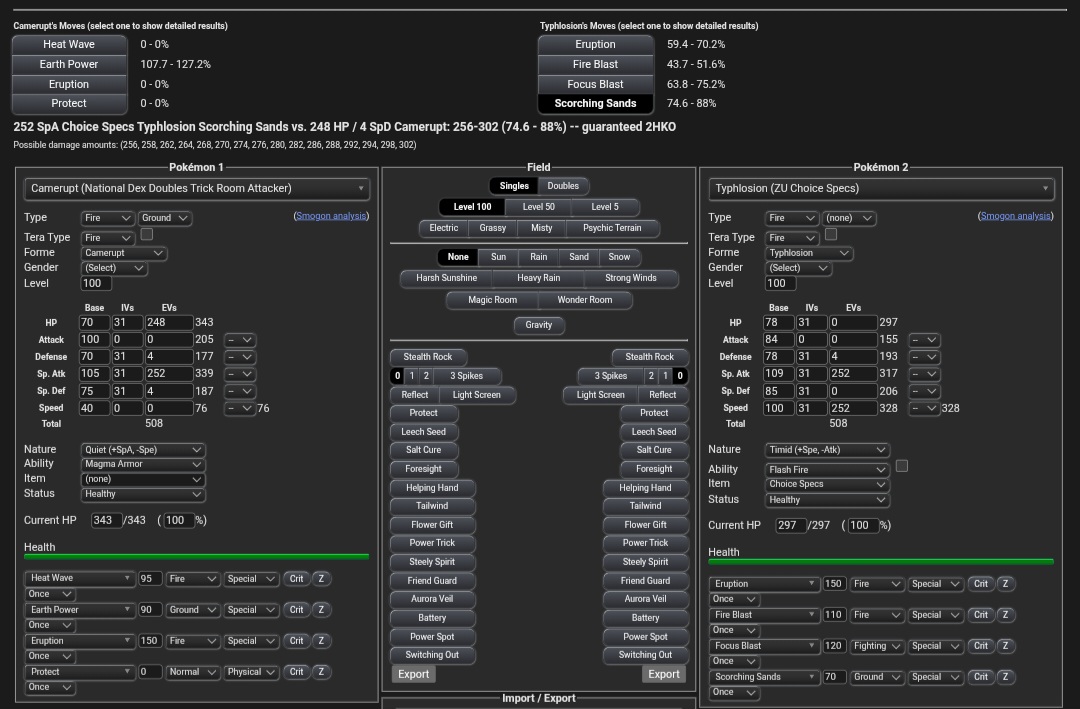Click the right Export button

coord(664,675)
